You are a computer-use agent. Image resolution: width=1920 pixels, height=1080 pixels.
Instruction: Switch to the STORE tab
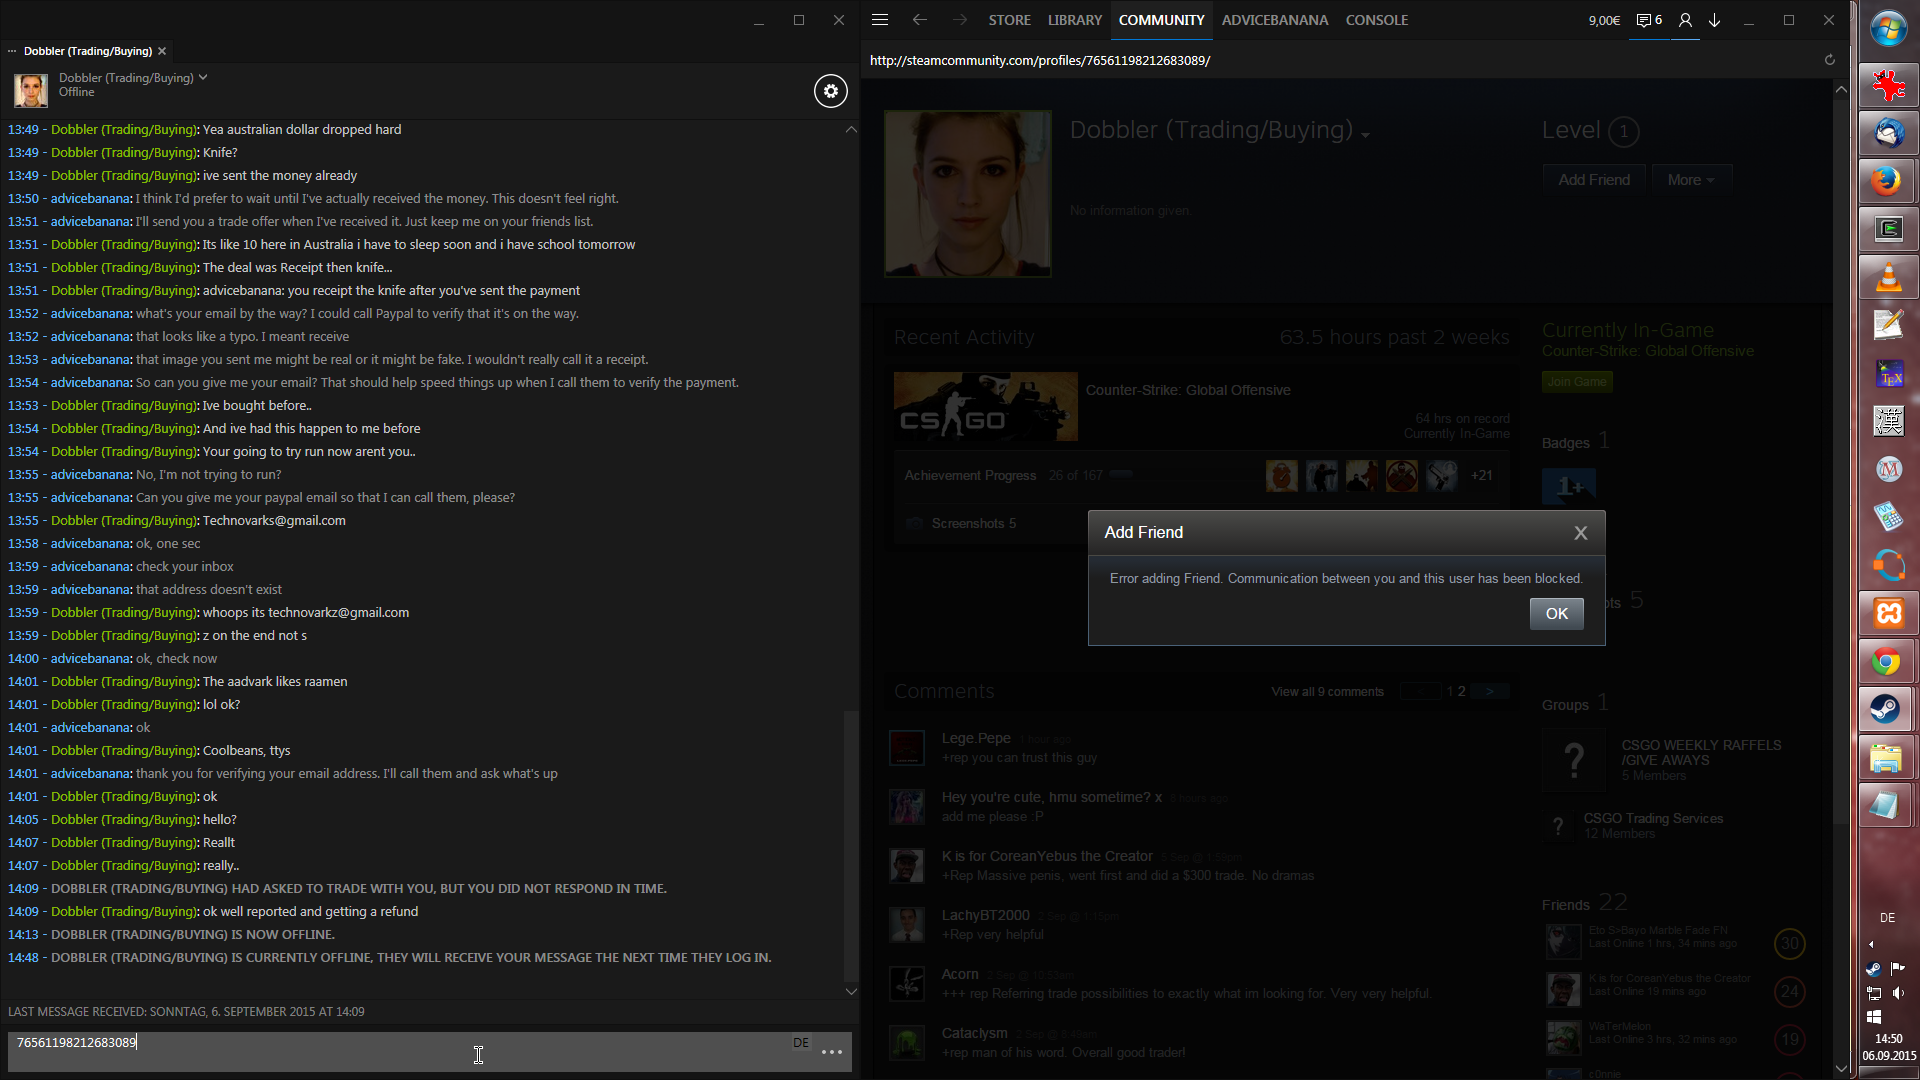(1009, 20)
